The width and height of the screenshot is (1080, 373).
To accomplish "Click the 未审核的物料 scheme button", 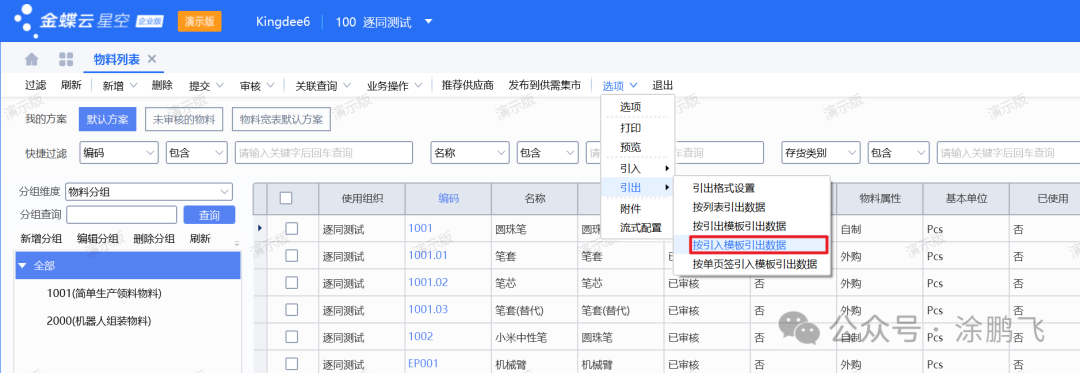I will coord(184,118).
